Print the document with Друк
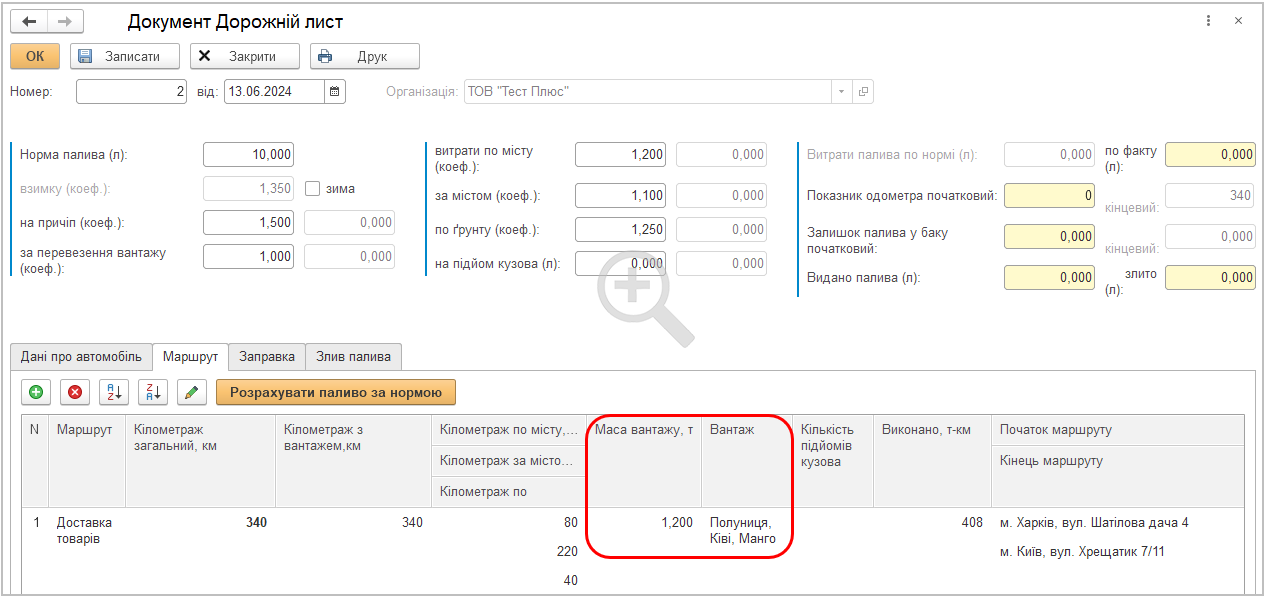 (x=365, y=56)
